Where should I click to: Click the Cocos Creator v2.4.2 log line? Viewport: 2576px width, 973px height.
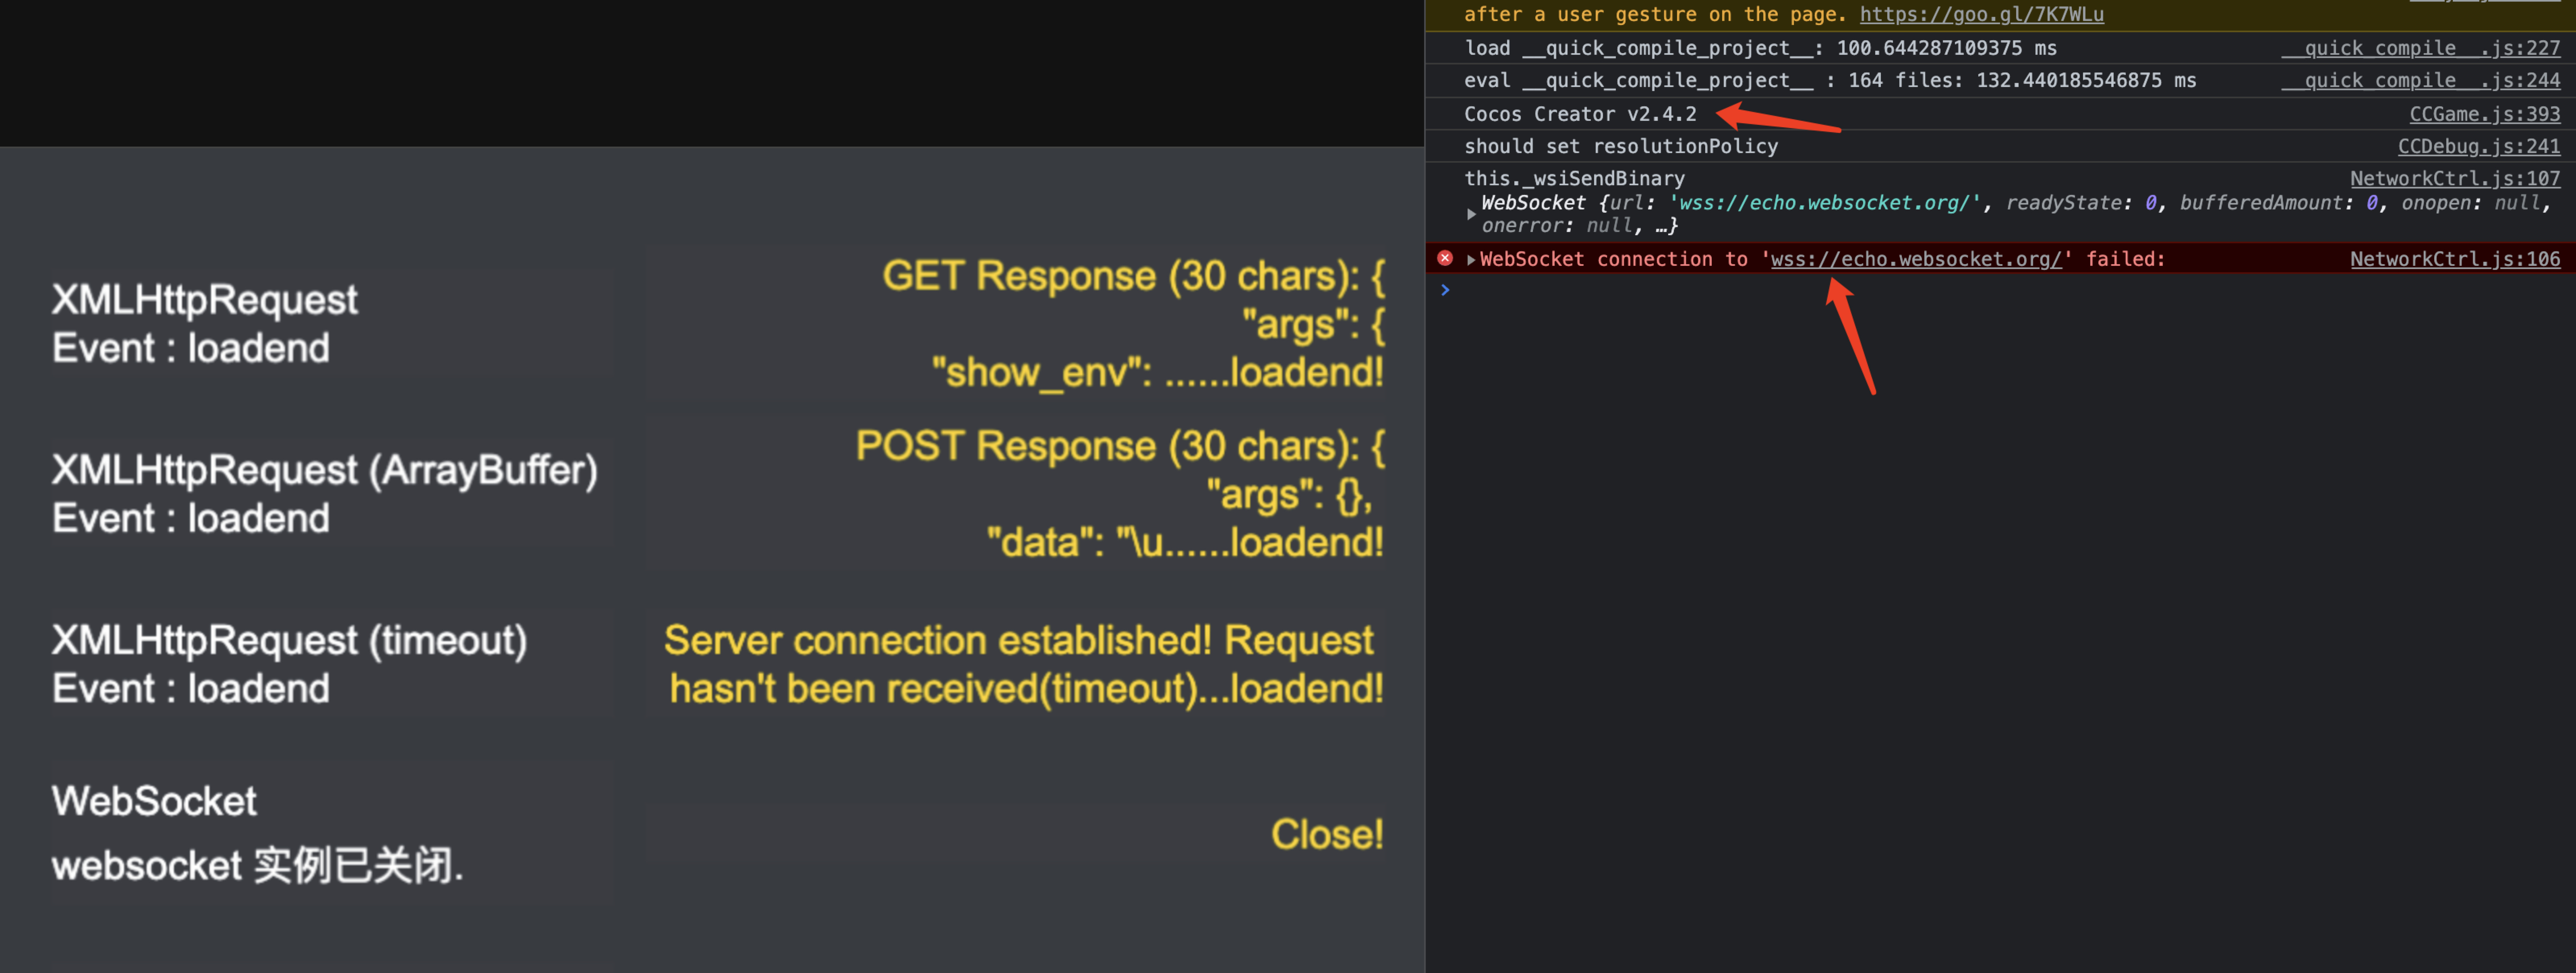click(1579, 114)
